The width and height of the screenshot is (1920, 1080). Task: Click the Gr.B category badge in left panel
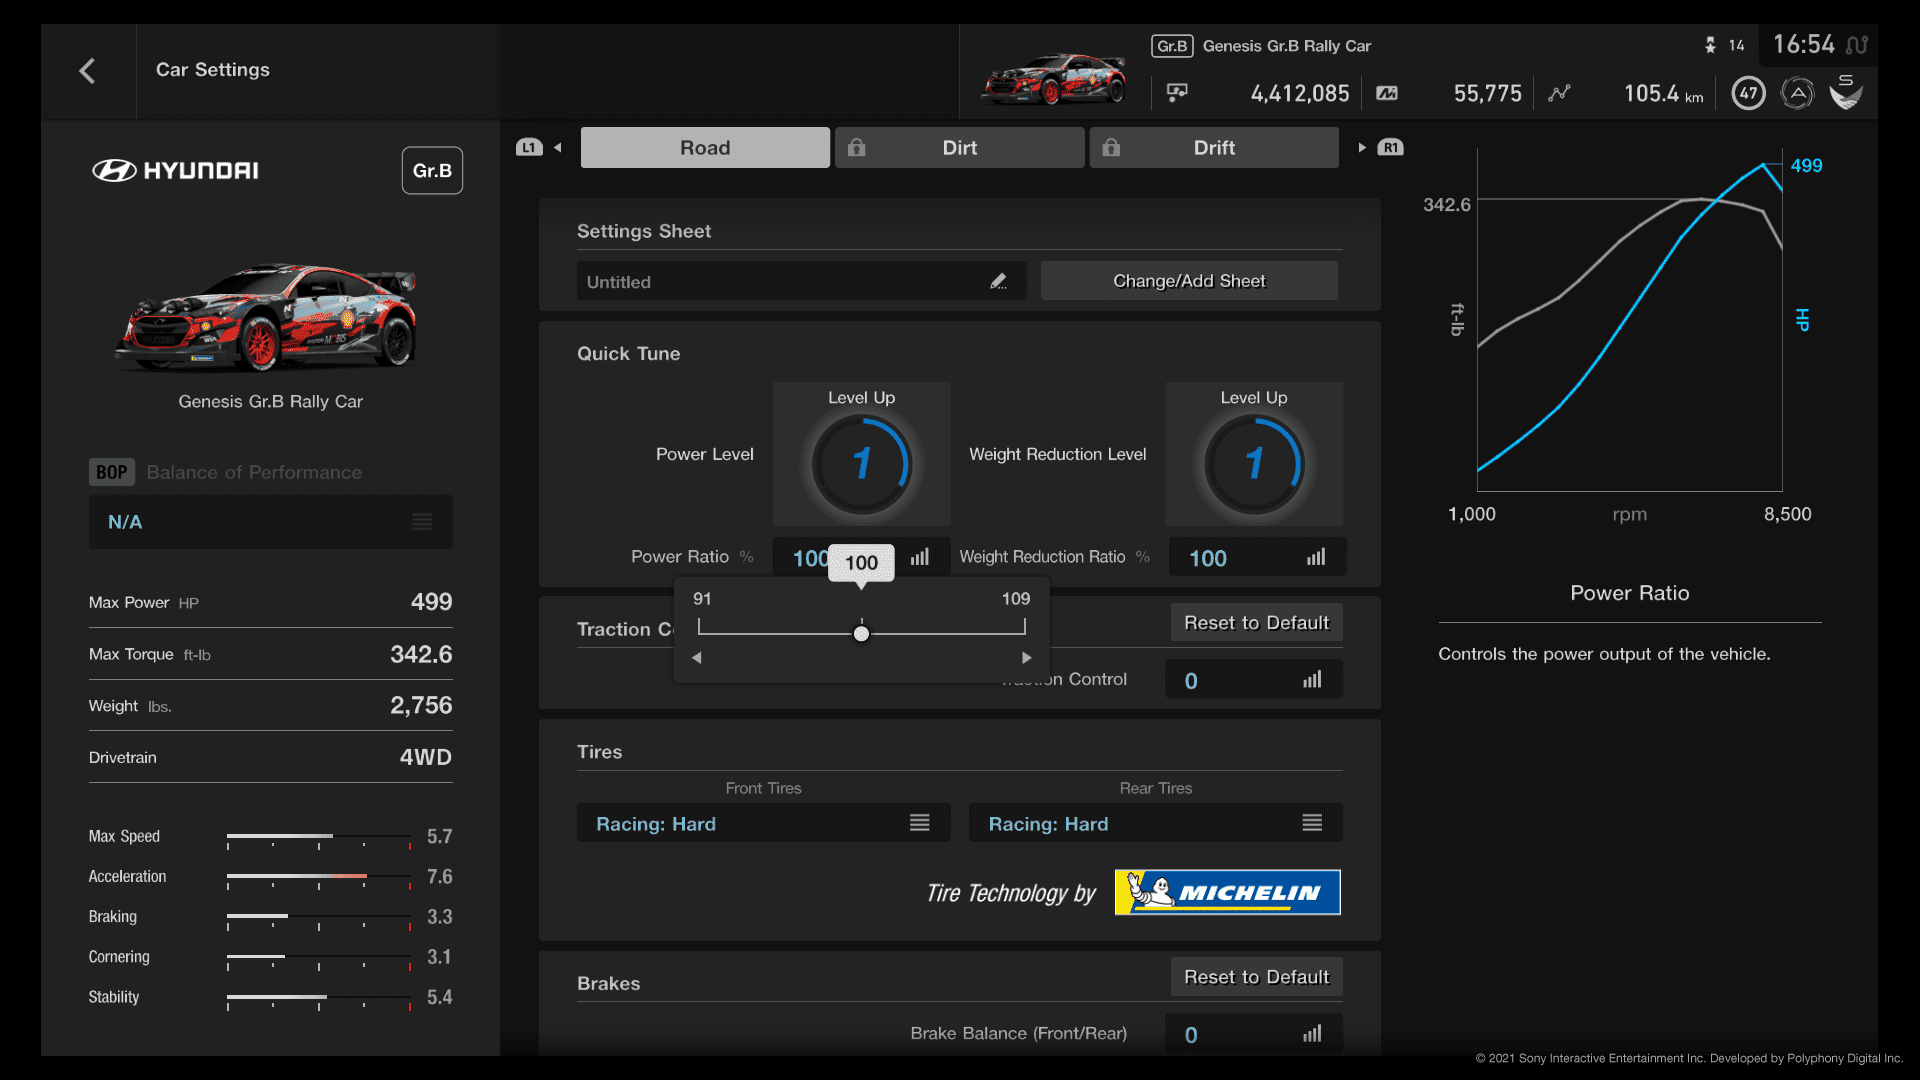(x=432, y=171)
